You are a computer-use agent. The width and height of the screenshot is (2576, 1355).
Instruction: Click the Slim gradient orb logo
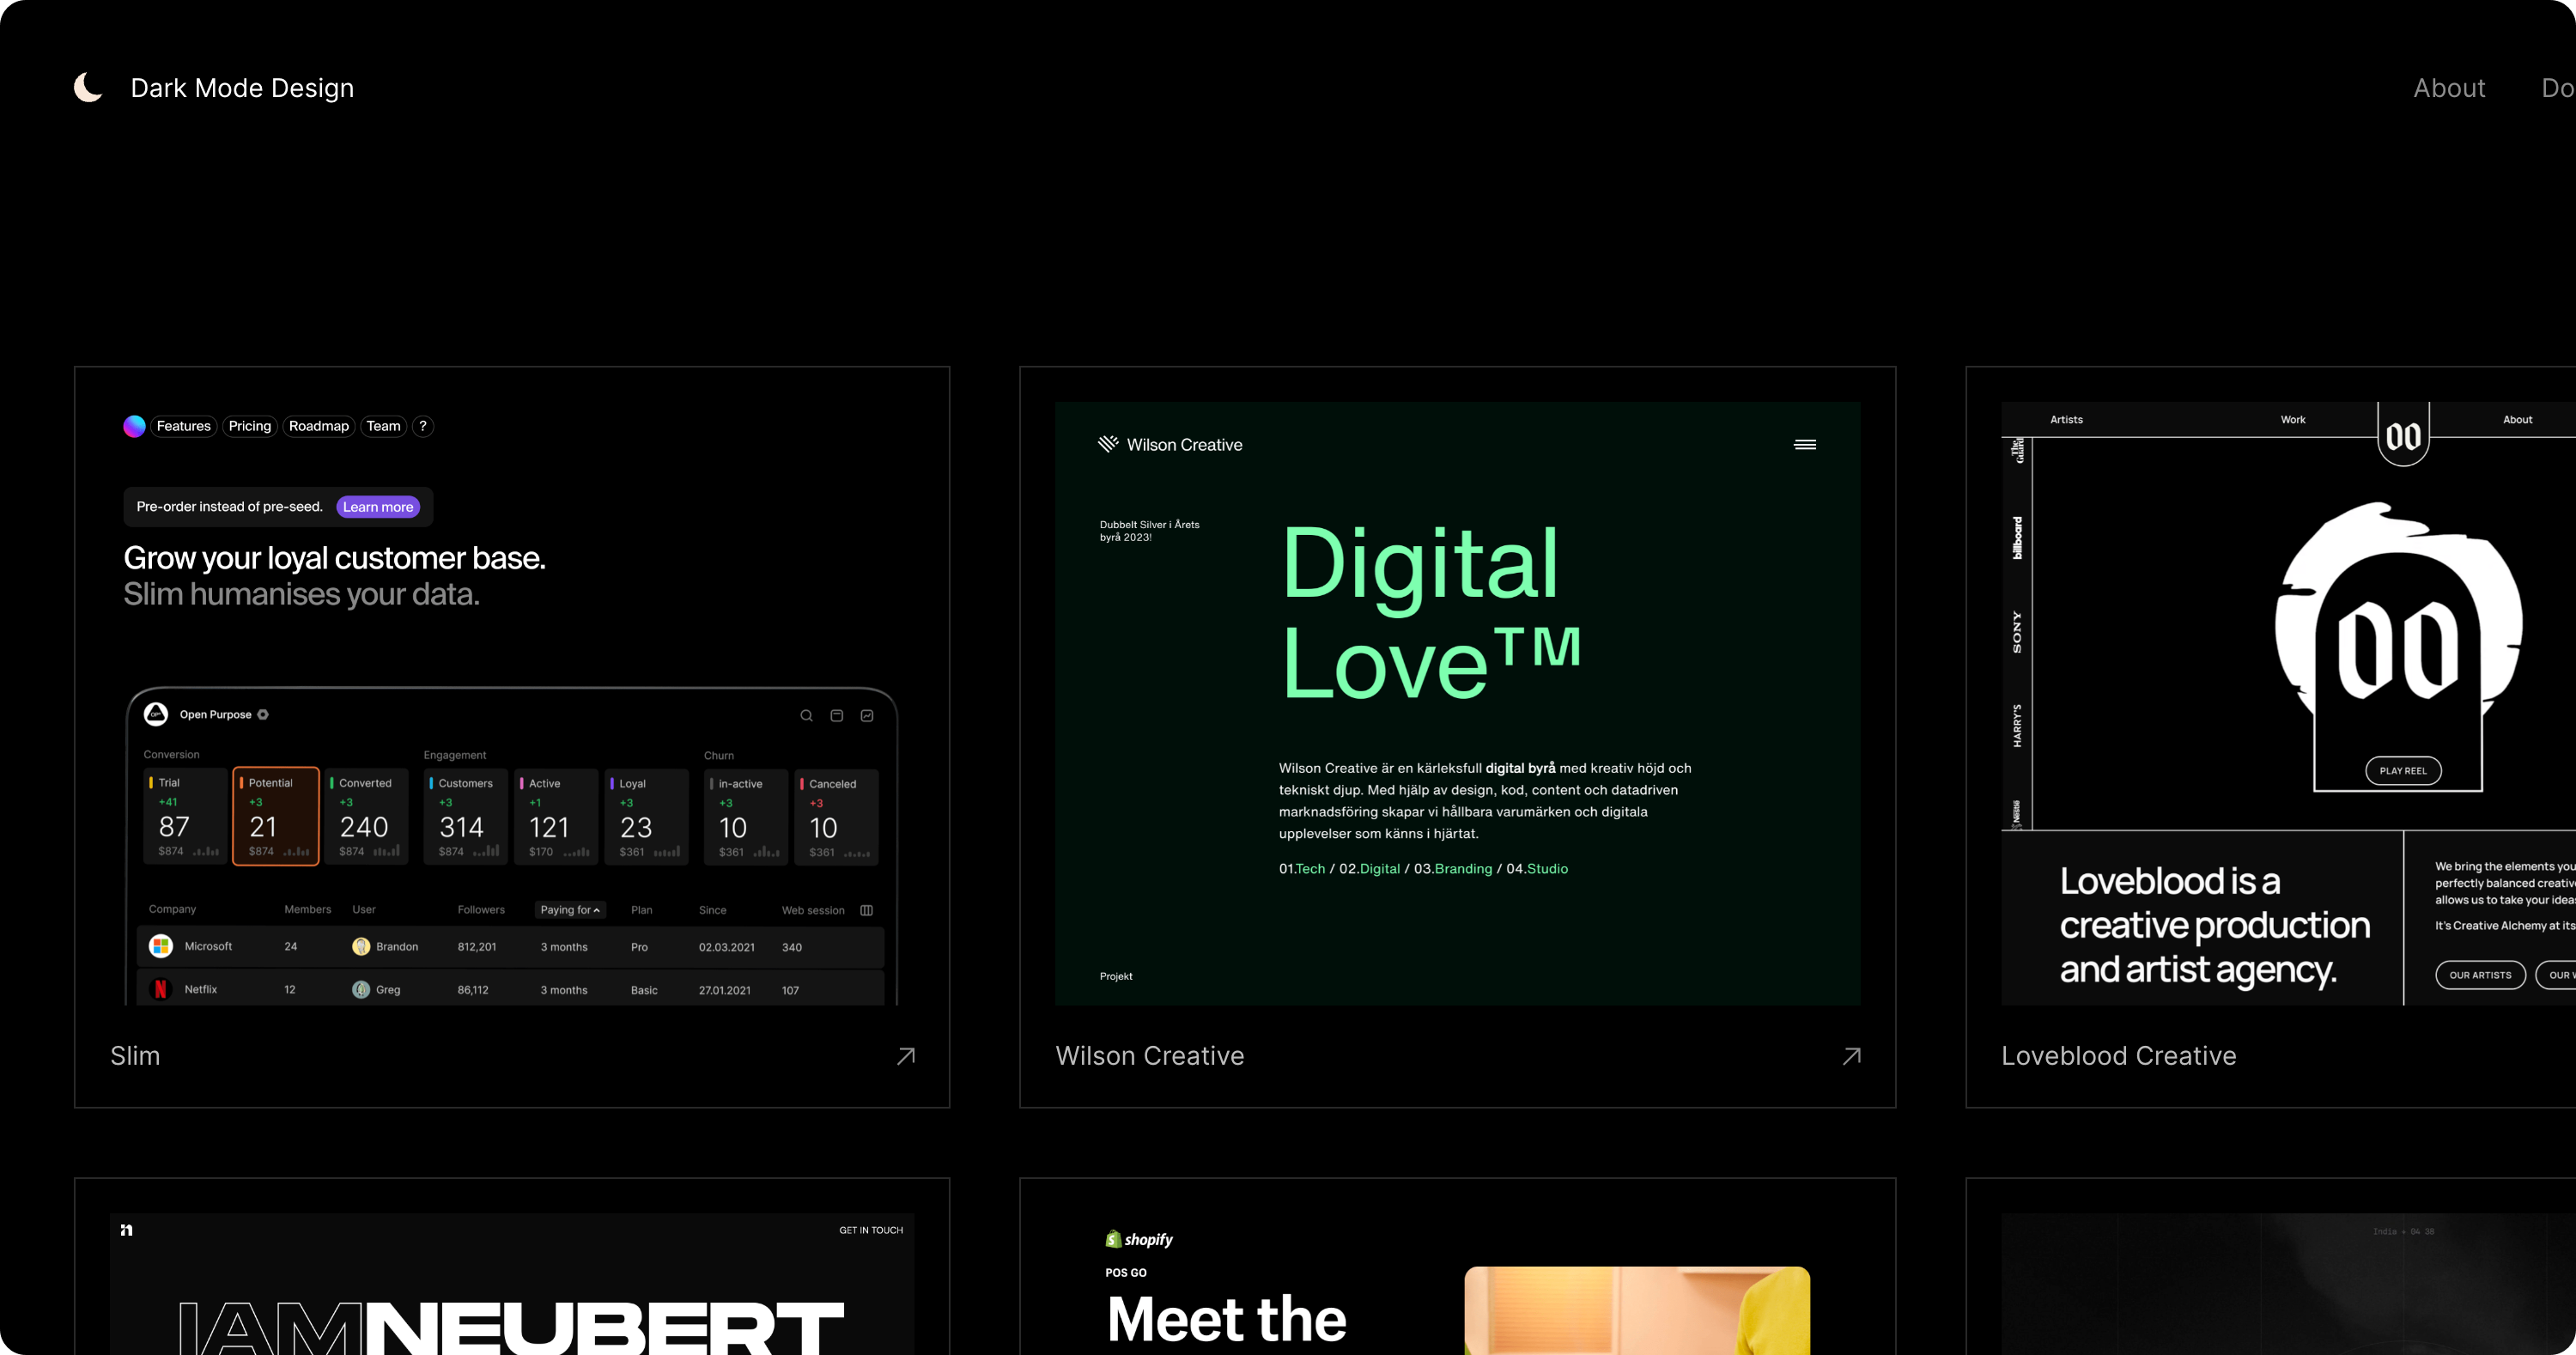coord(134,426)
